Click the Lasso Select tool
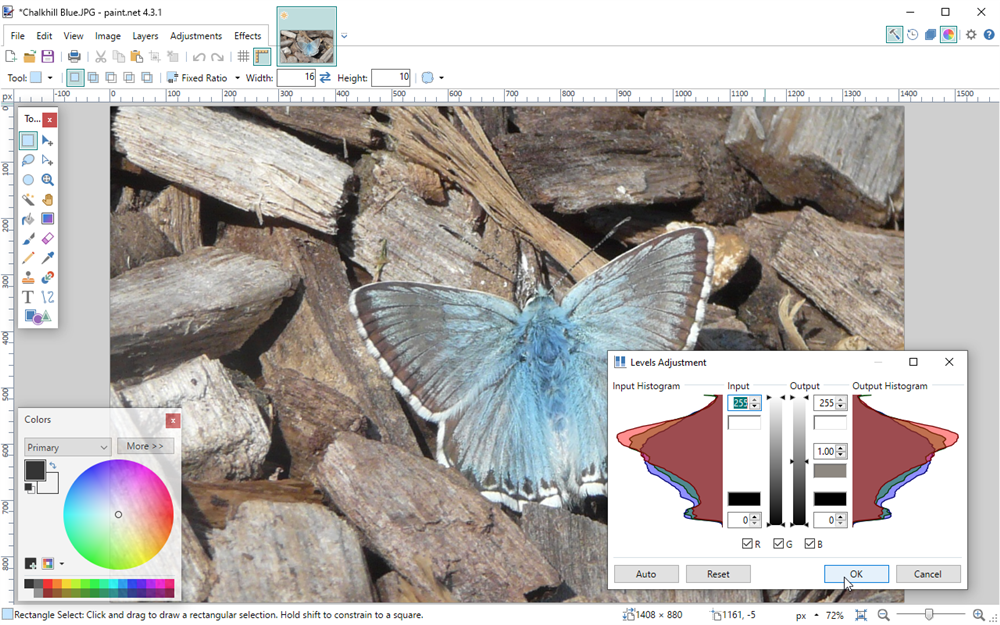 click(28, 160)
